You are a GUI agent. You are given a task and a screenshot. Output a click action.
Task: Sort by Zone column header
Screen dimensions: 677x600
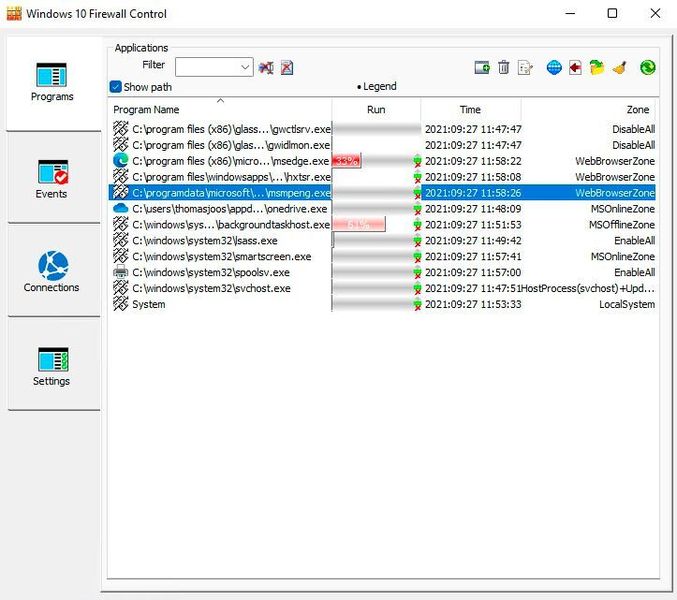click(588, 109)
